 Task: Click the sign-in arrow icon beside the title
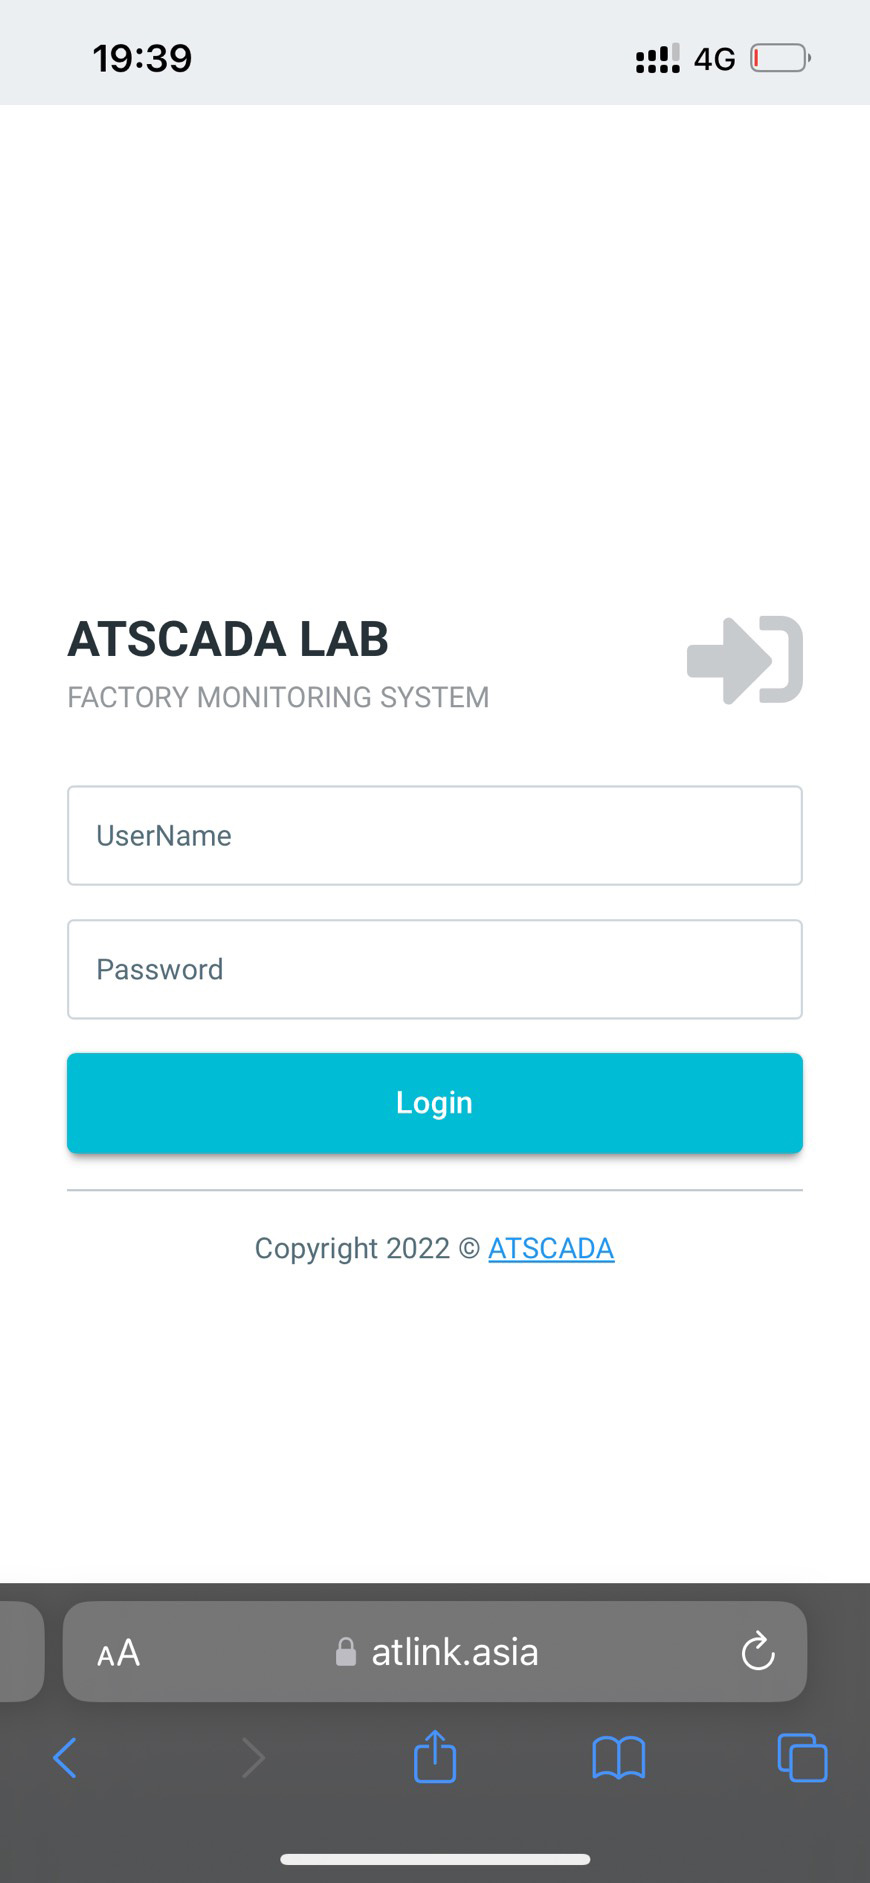(x=744, y=660)
